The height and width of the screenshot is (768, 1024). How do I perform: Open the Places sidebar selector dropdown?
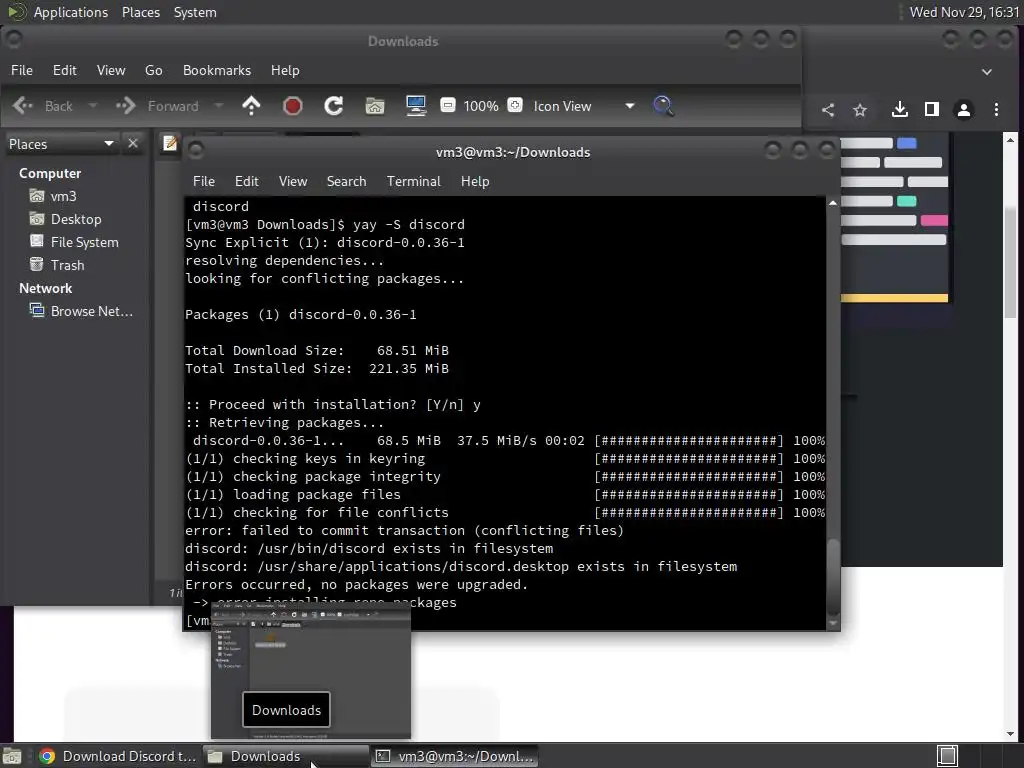click(x=61, y=144)
